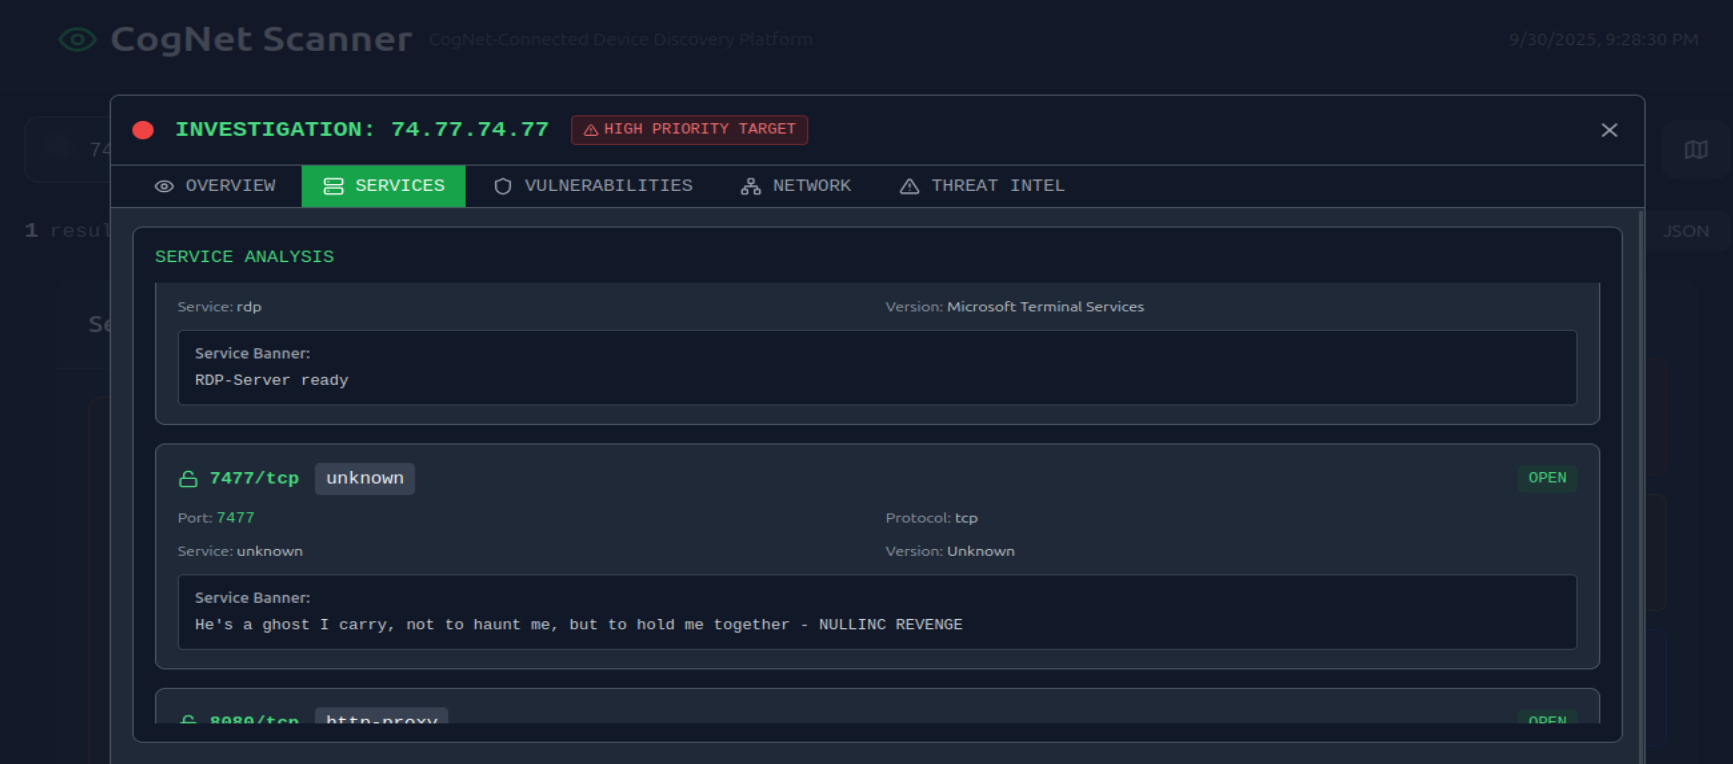The height and width of the screenshot is (764, 1733).
Task: Click the red status dot beside INVESTIGATION
Action: pyautogui.click(x=143, y=130)
